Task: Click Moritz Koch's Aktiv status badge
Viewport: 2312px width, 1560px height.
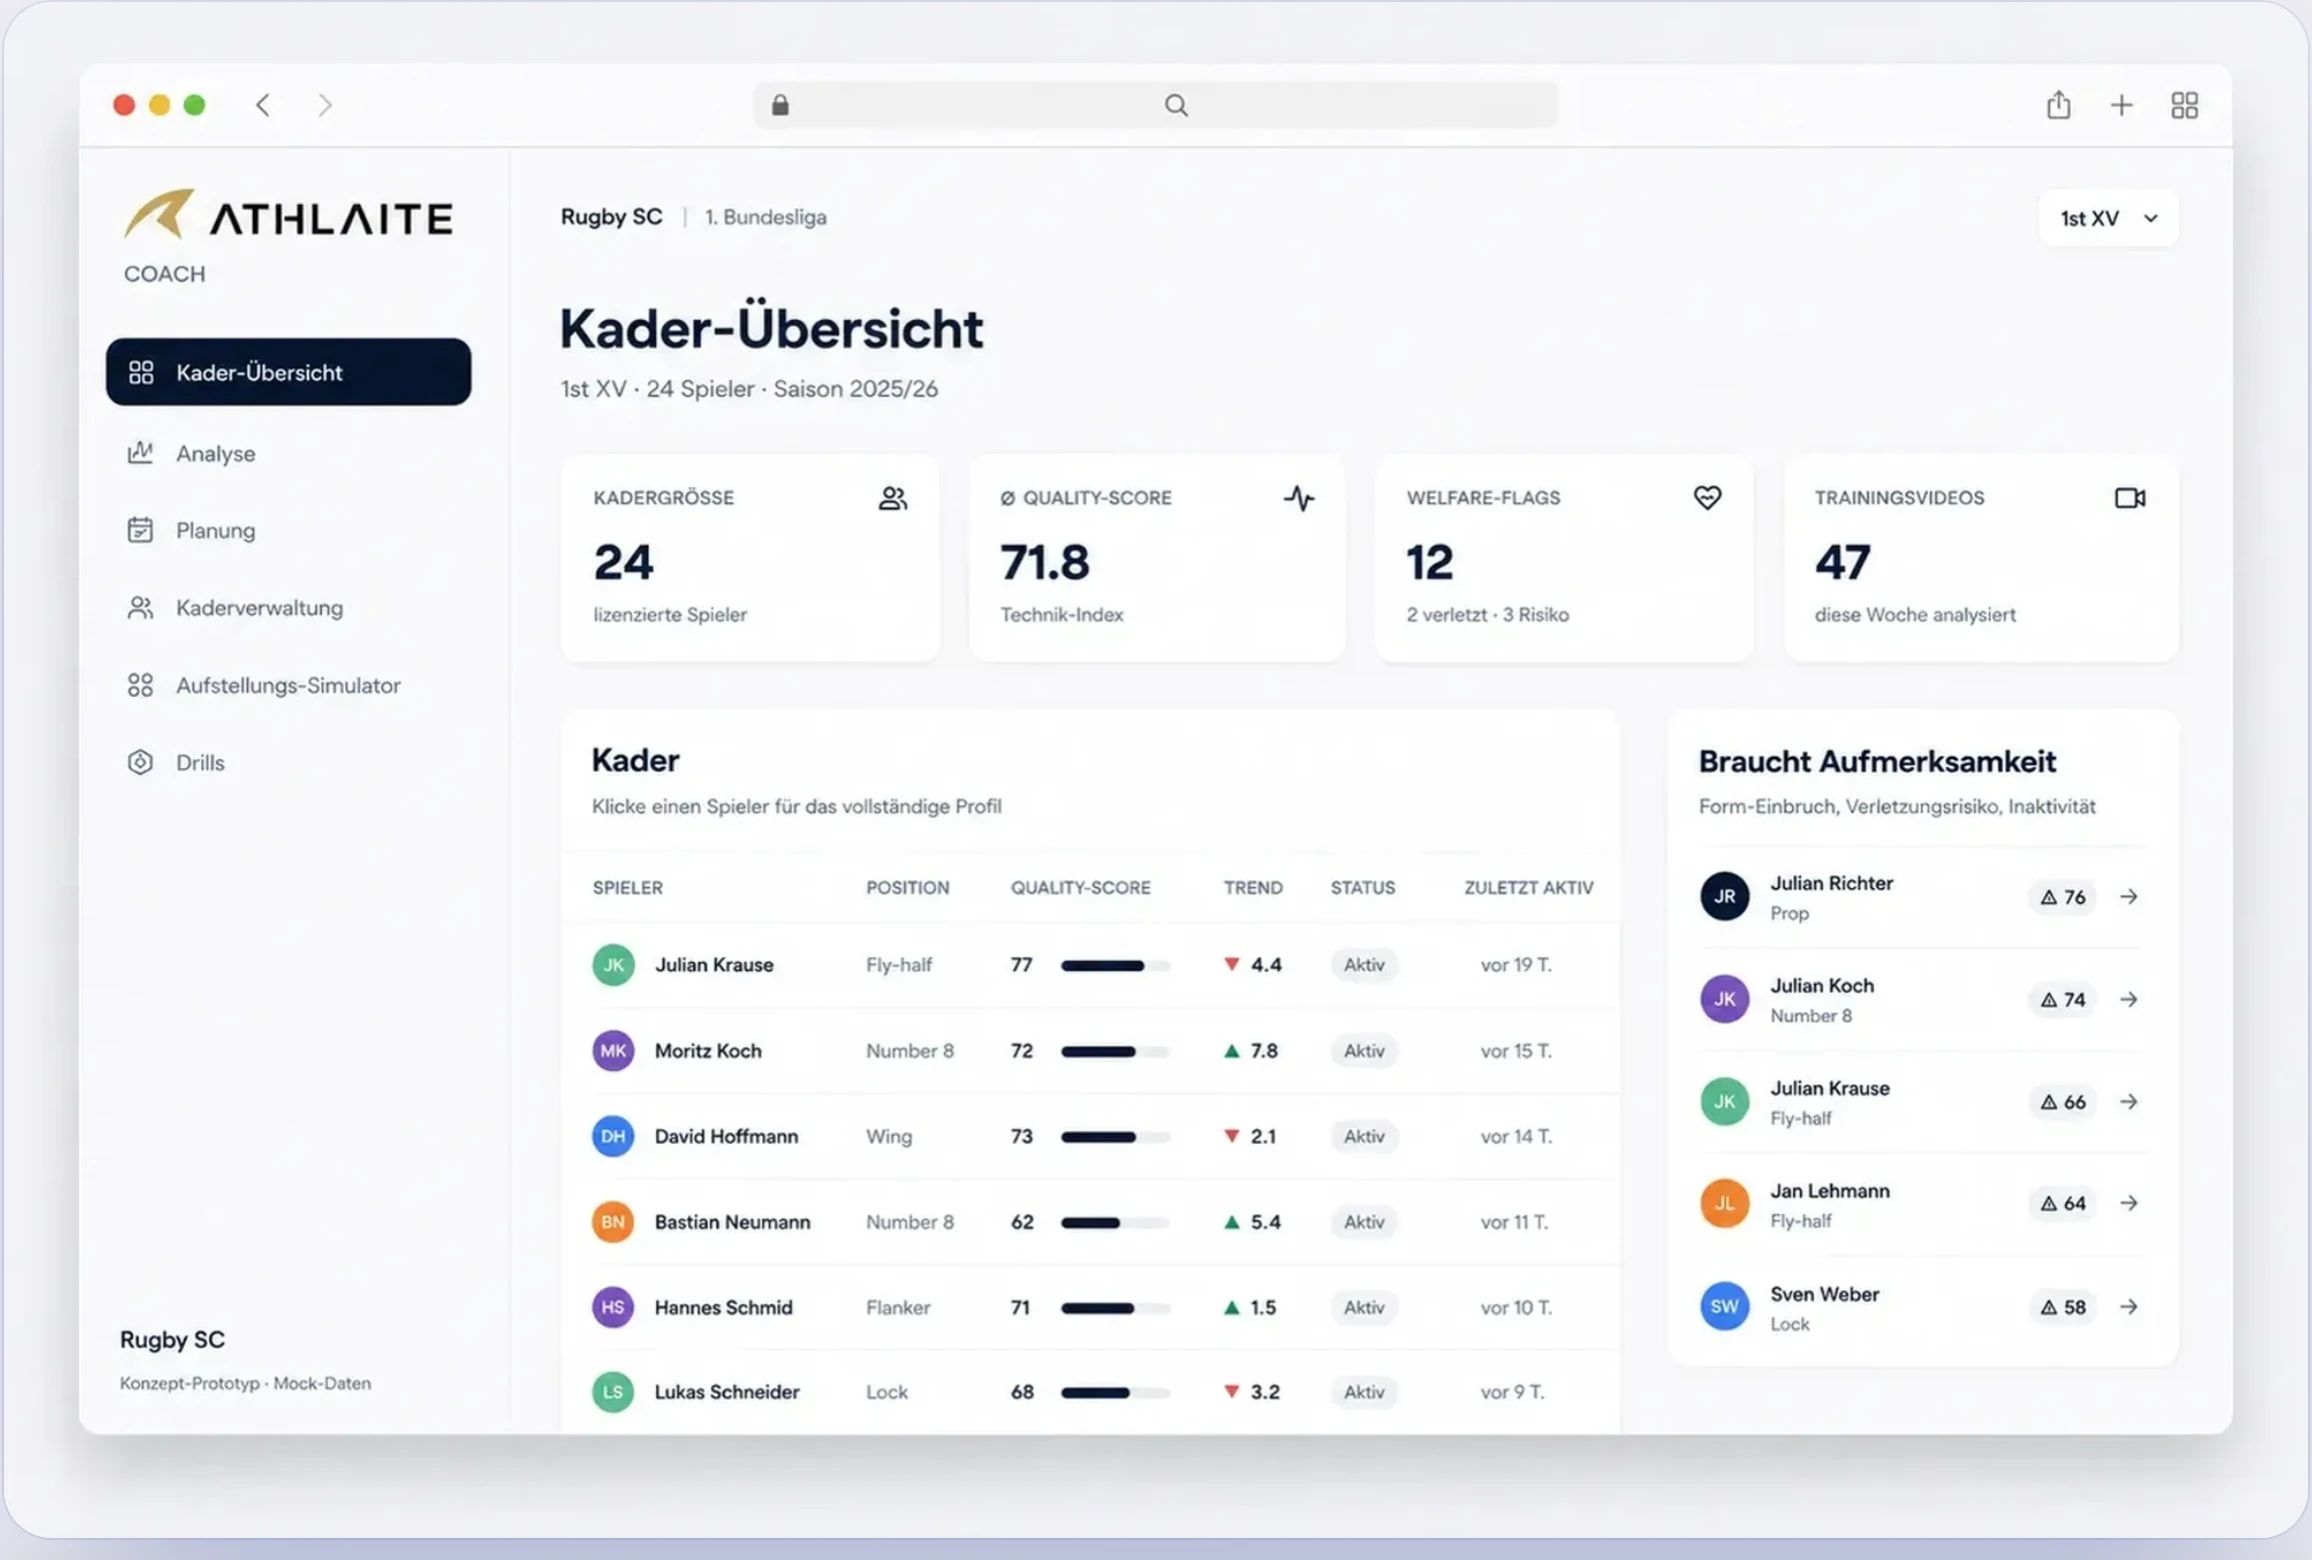Action: tap(1364, 1051)
